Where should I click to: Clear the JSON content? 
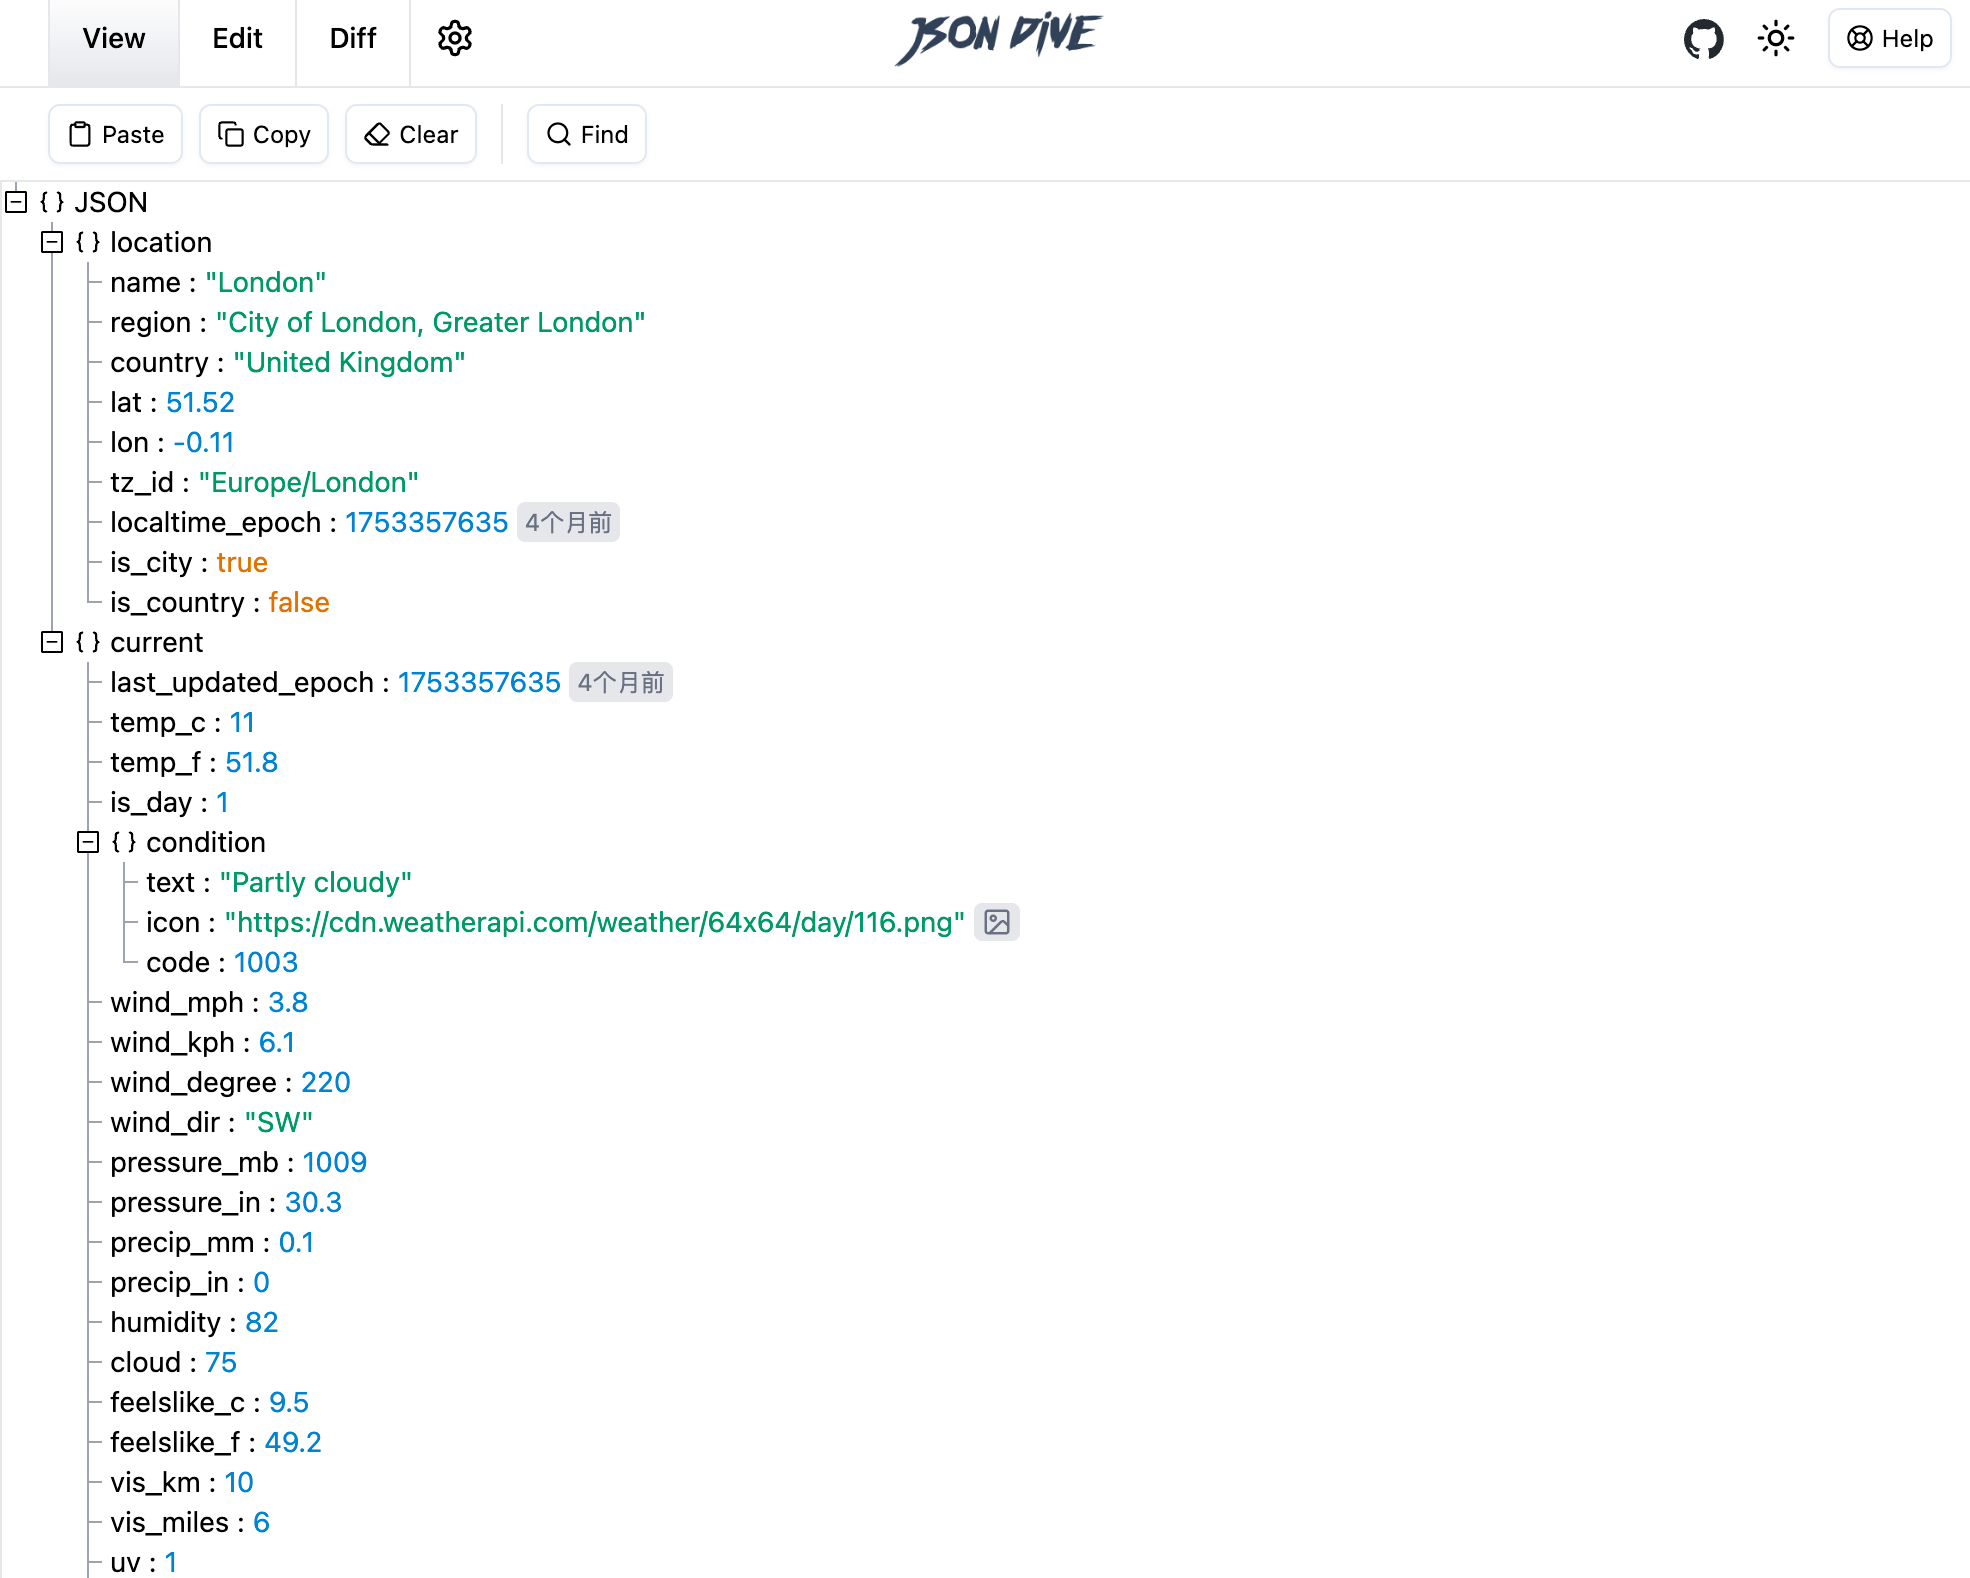coord(411,134)
